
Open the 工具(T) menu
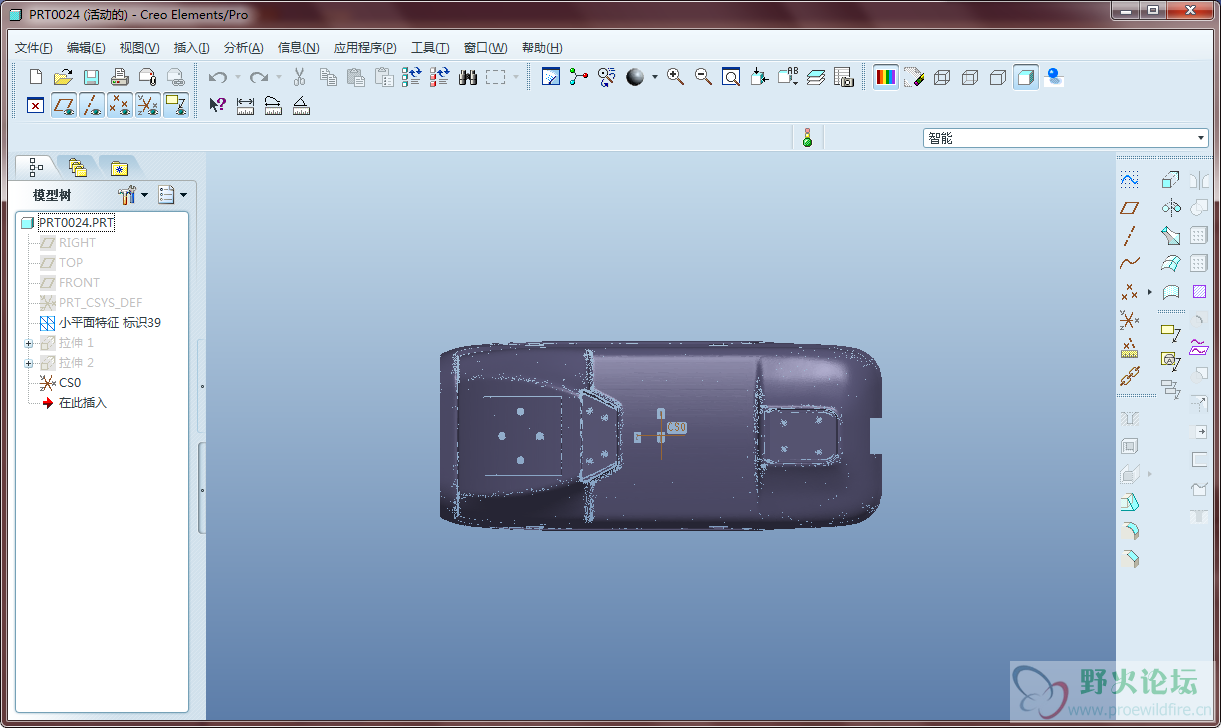430,48
